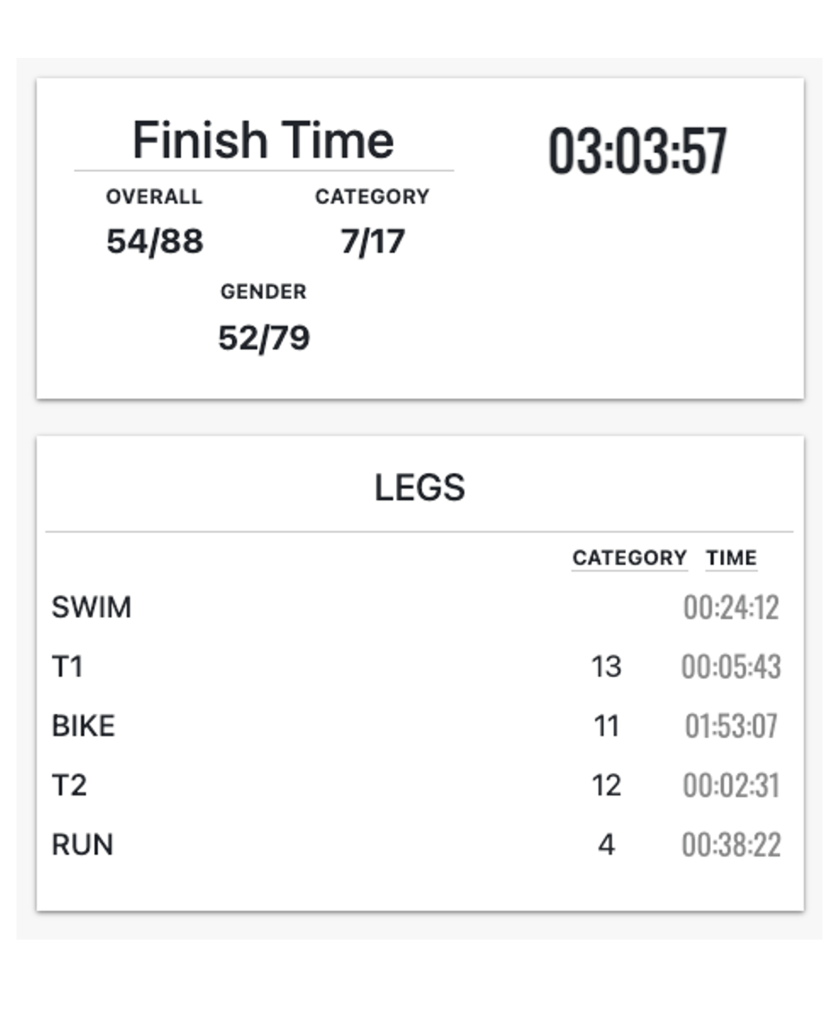Click category placement 7/17
The height and width of the screenshot is (1024, 832).
(x=372, y=242)
